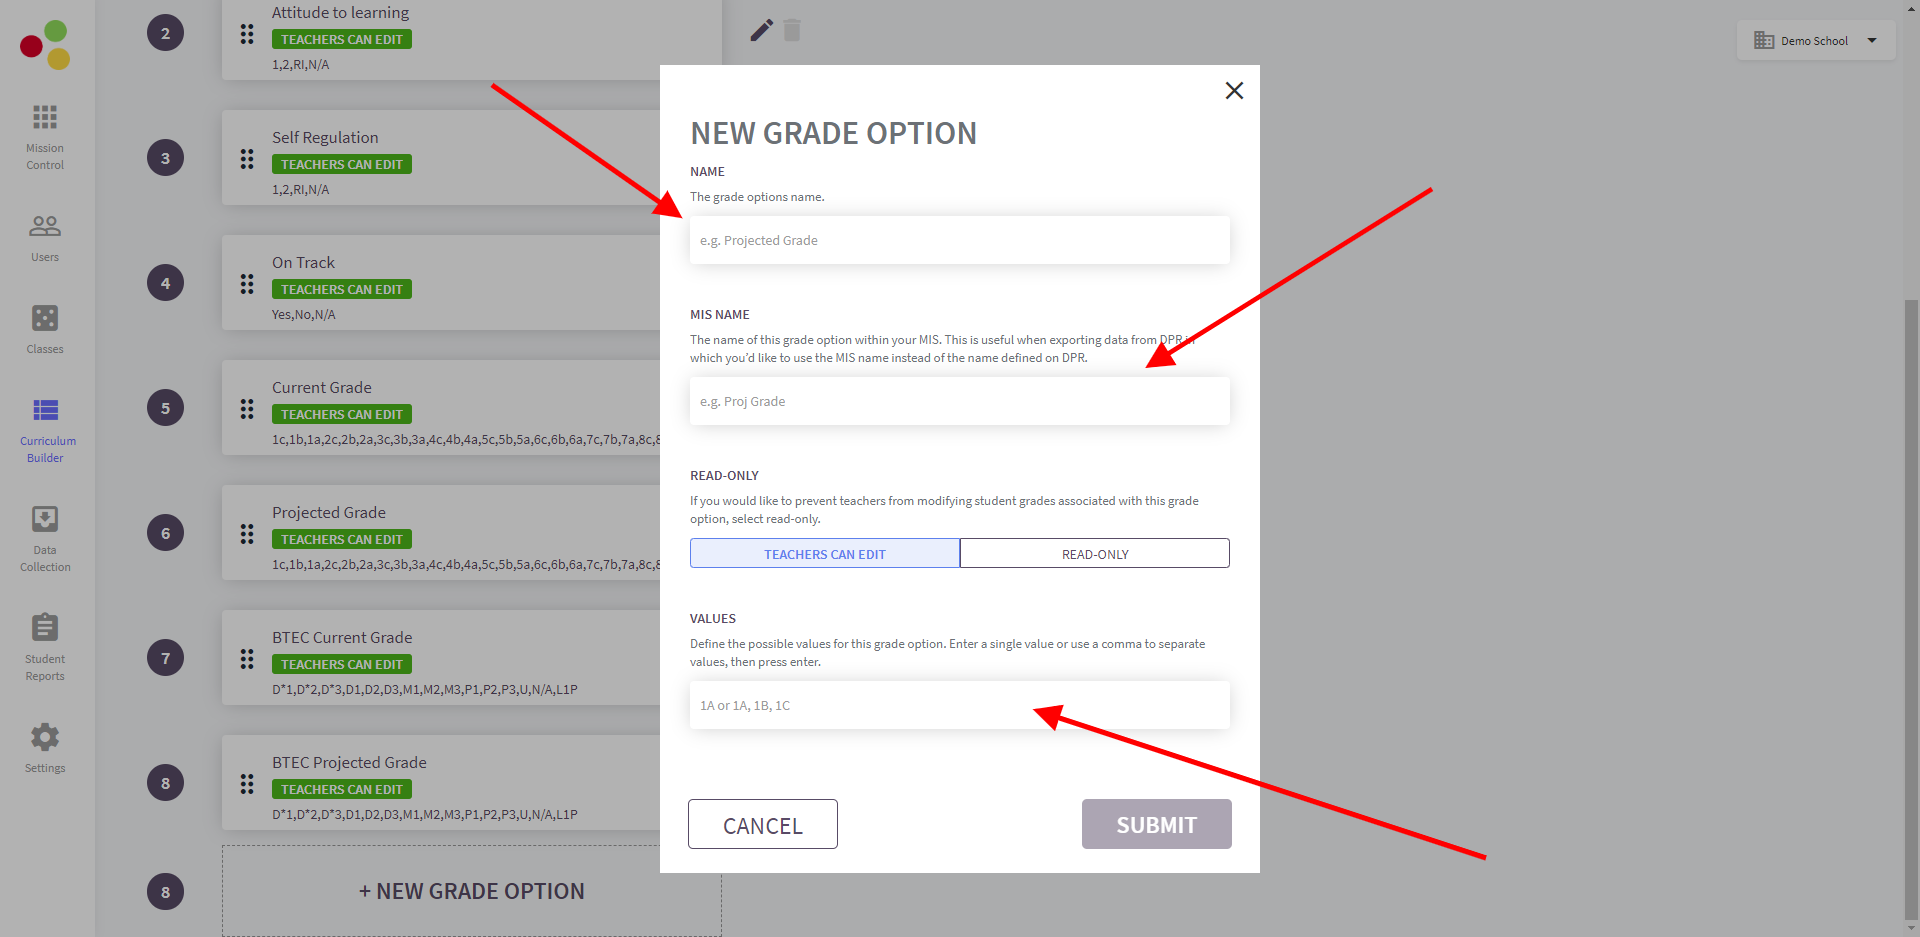The height and width of the screenshot is (937, 1920).
Task: Click the Cancel button in the dialog
Action: (762, 825)
